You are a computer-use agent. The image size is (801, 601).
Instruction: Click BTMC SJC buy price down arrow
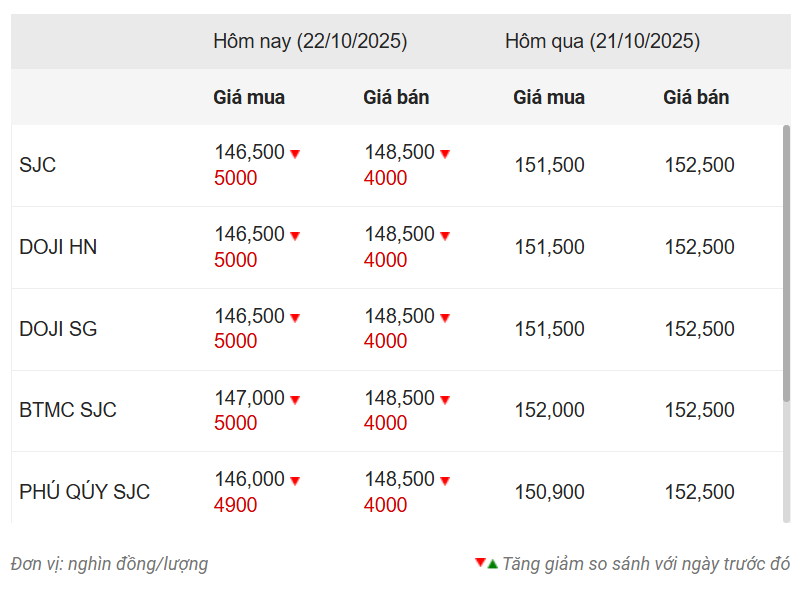coord(295,400)
